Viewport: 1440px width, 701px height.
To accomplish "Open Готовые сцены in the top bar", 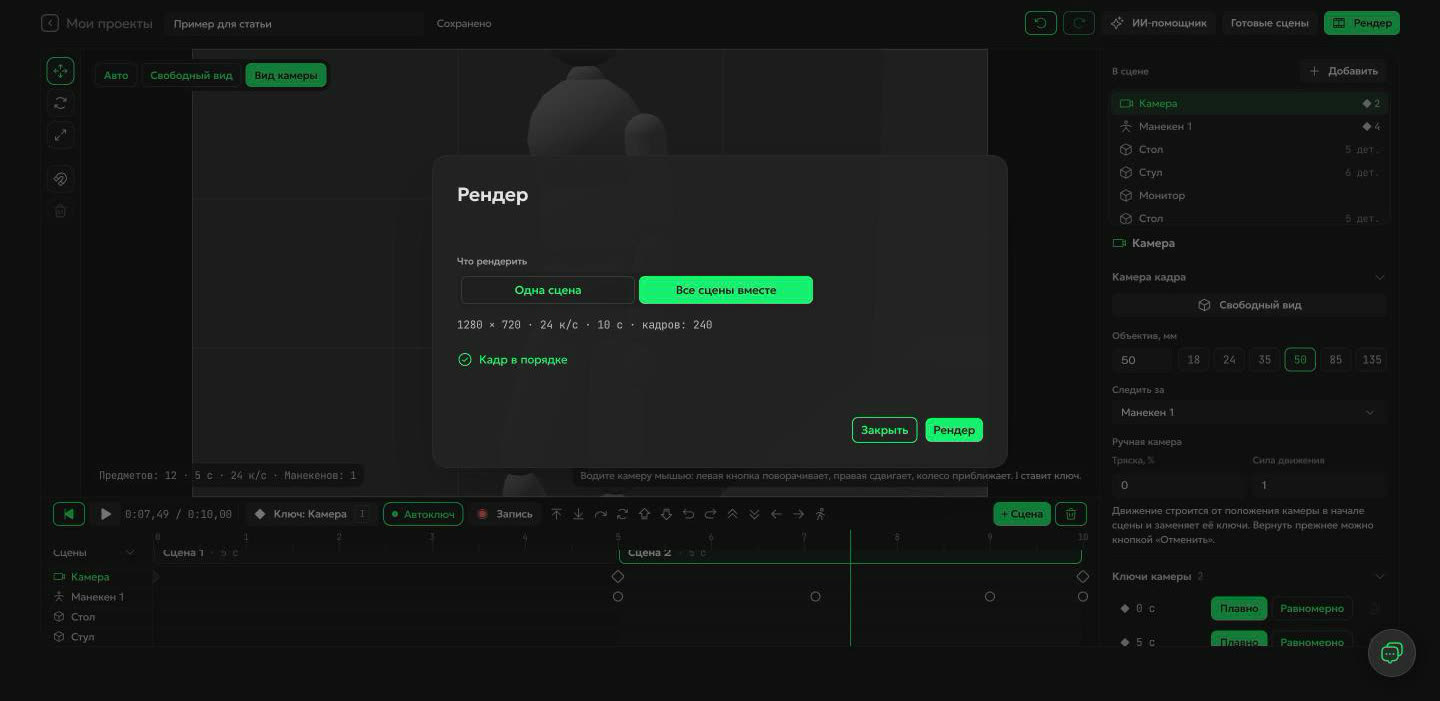I will click(x=1269, y=23).
